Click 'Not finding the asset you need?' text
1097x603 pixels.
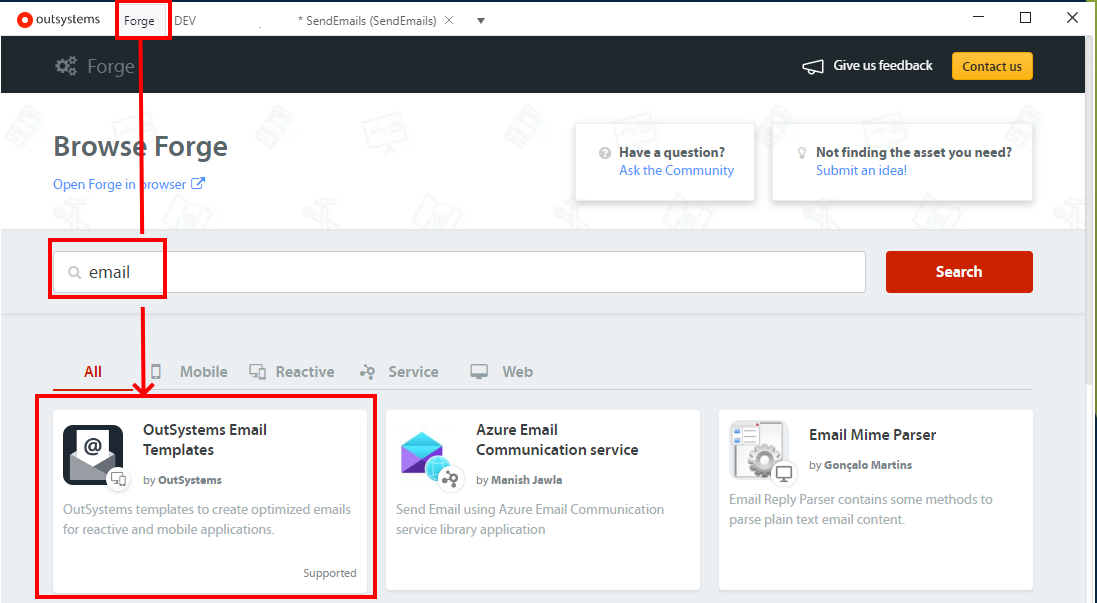914,152
